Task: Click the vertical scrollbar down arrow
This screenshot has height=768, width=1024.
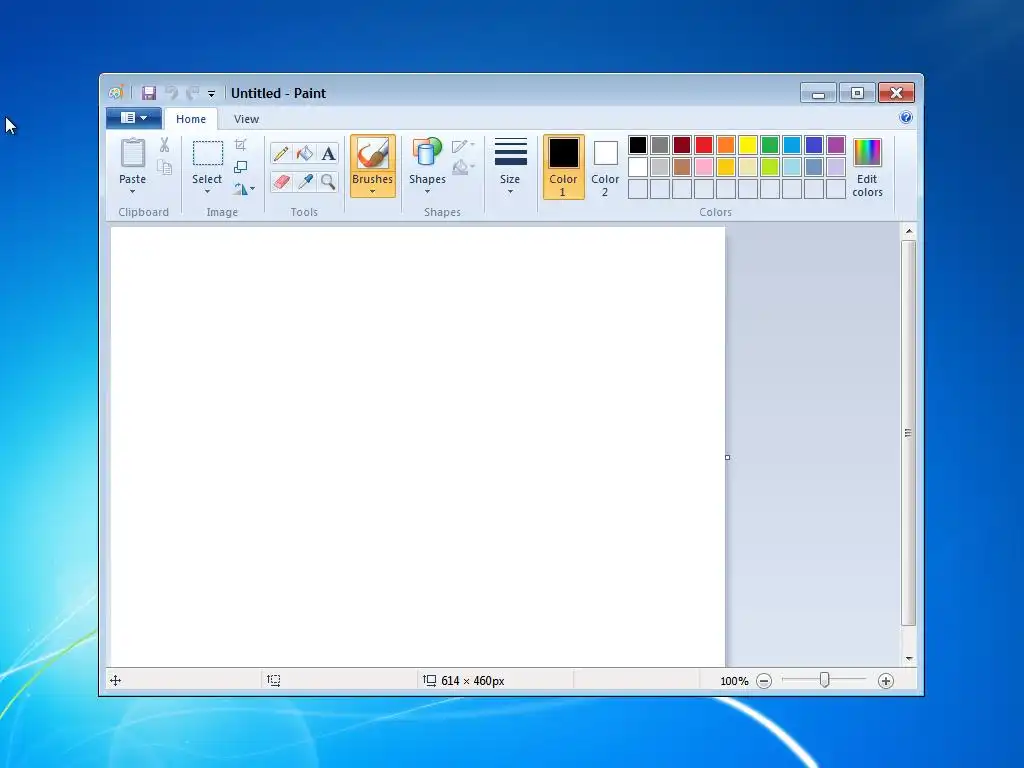Action: pyautogui.click(x=908, y=659)
